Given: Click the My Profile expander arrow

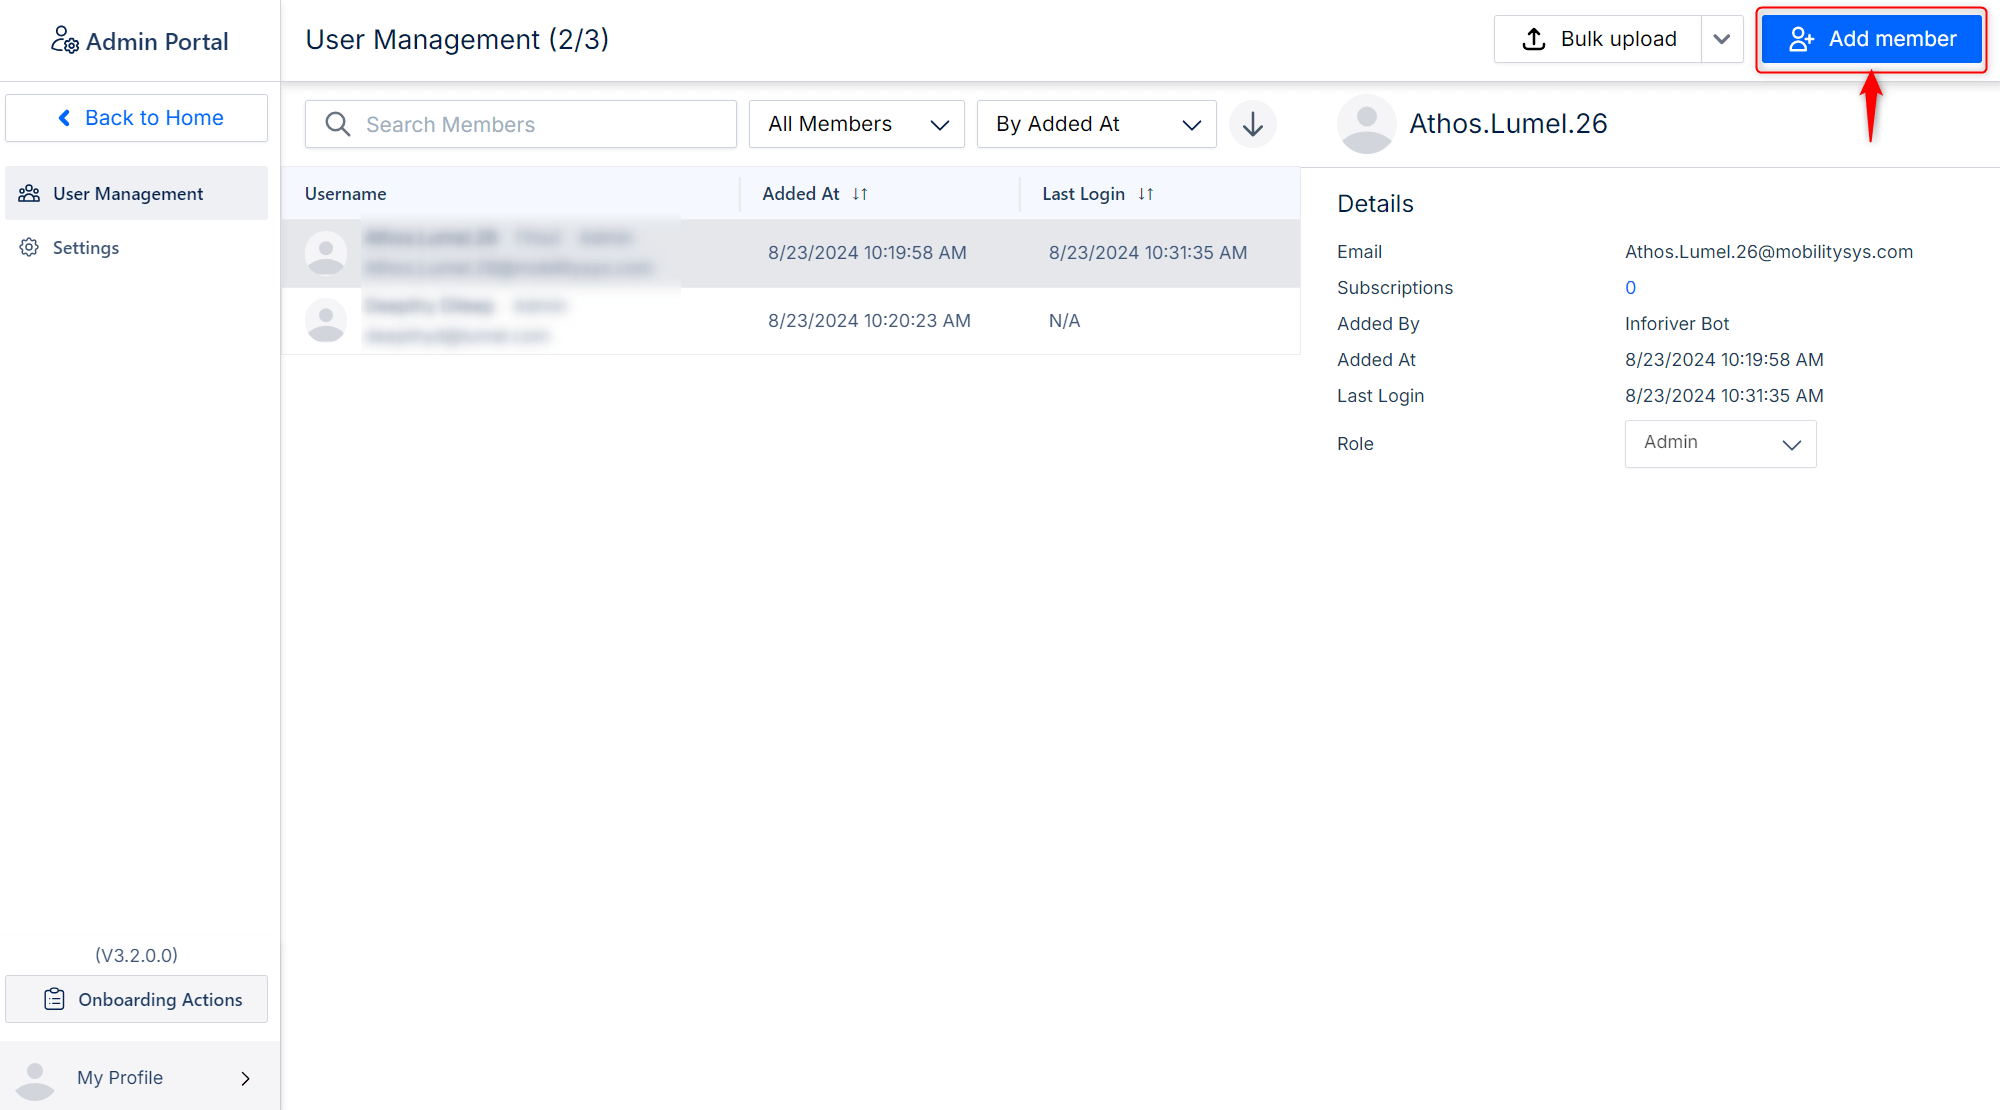Looking at the screenshot, I should point(247,1077).
